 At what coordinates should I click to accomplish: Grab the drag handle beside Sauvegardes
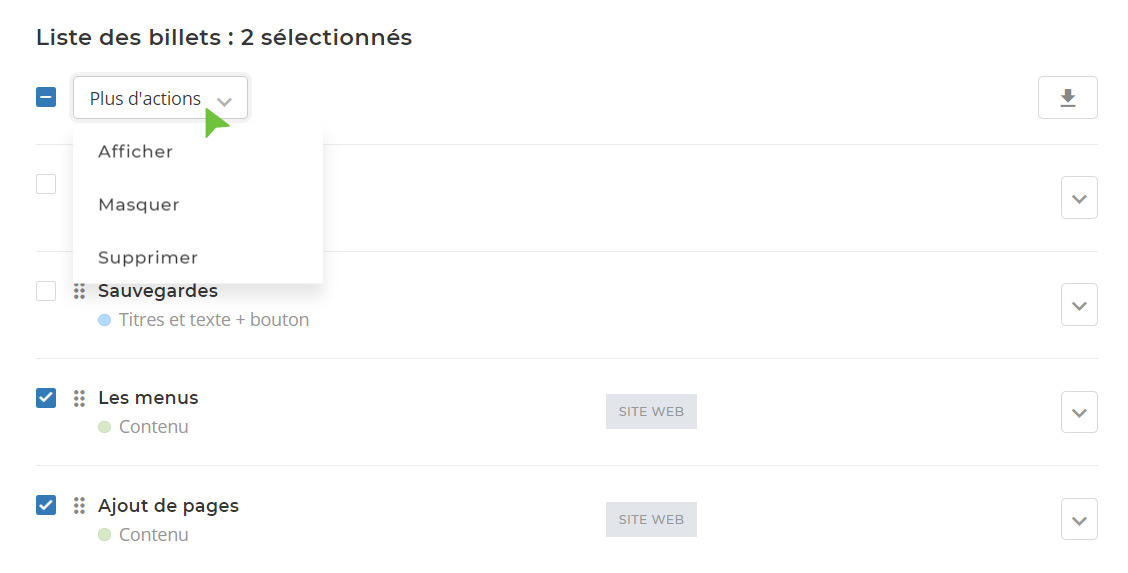(x=79, y=291)
